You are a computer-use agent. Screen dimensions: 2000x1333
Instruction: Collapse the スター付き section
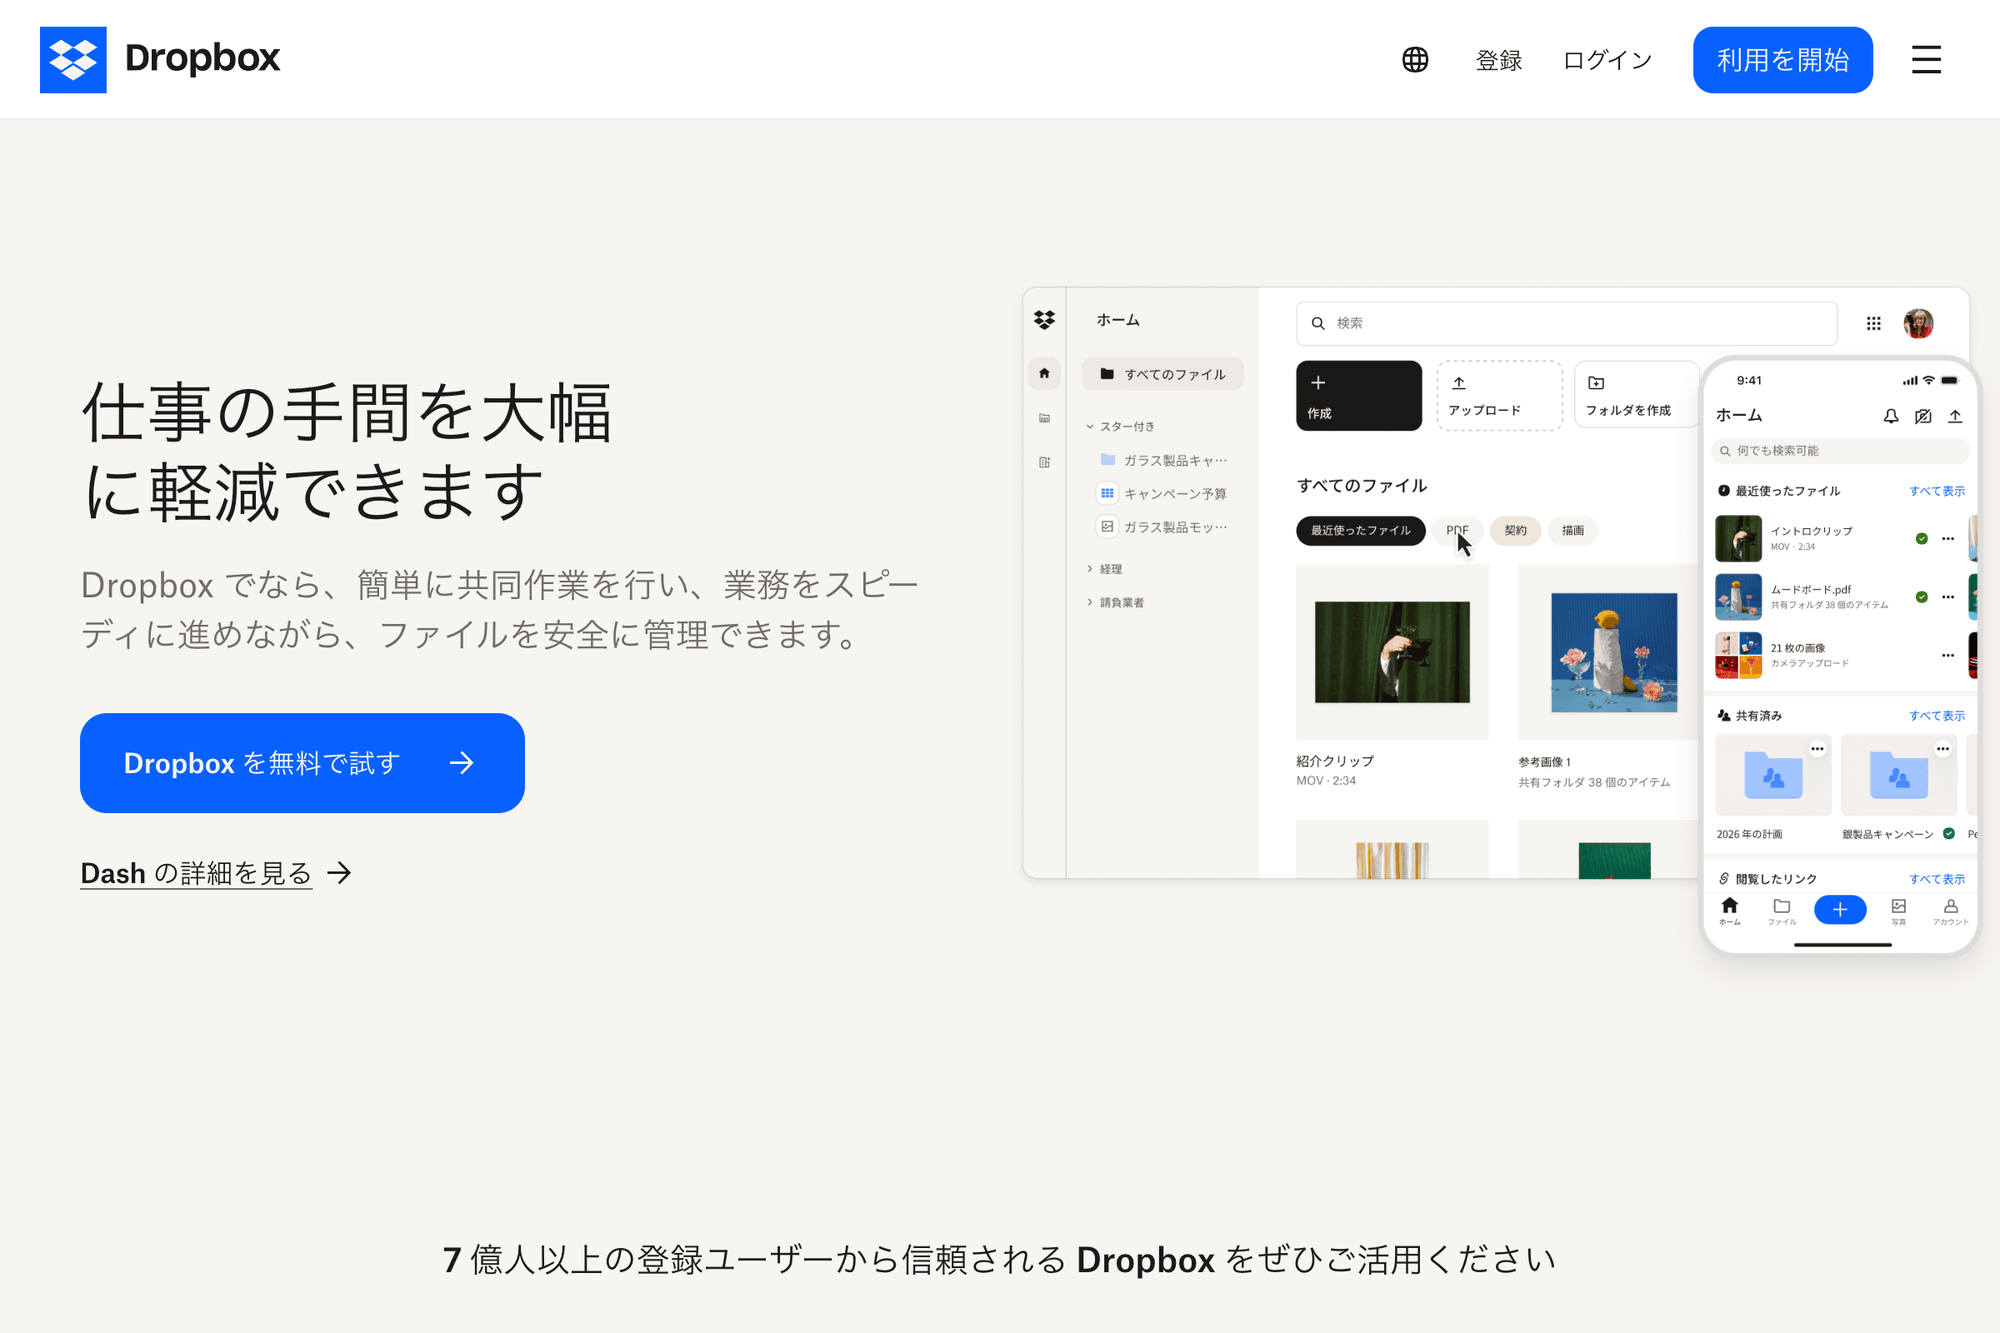coord(1120,426)
